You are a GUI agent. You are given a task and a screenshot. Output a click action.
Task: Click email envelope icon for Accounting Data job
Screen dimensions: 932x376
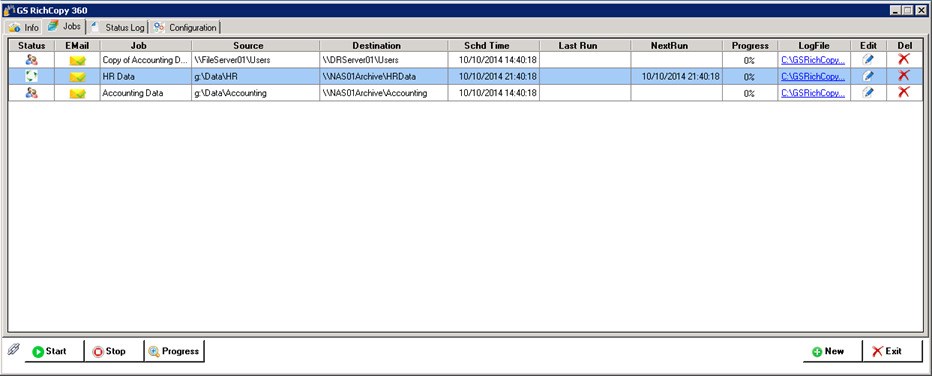[x=77, y=93]
